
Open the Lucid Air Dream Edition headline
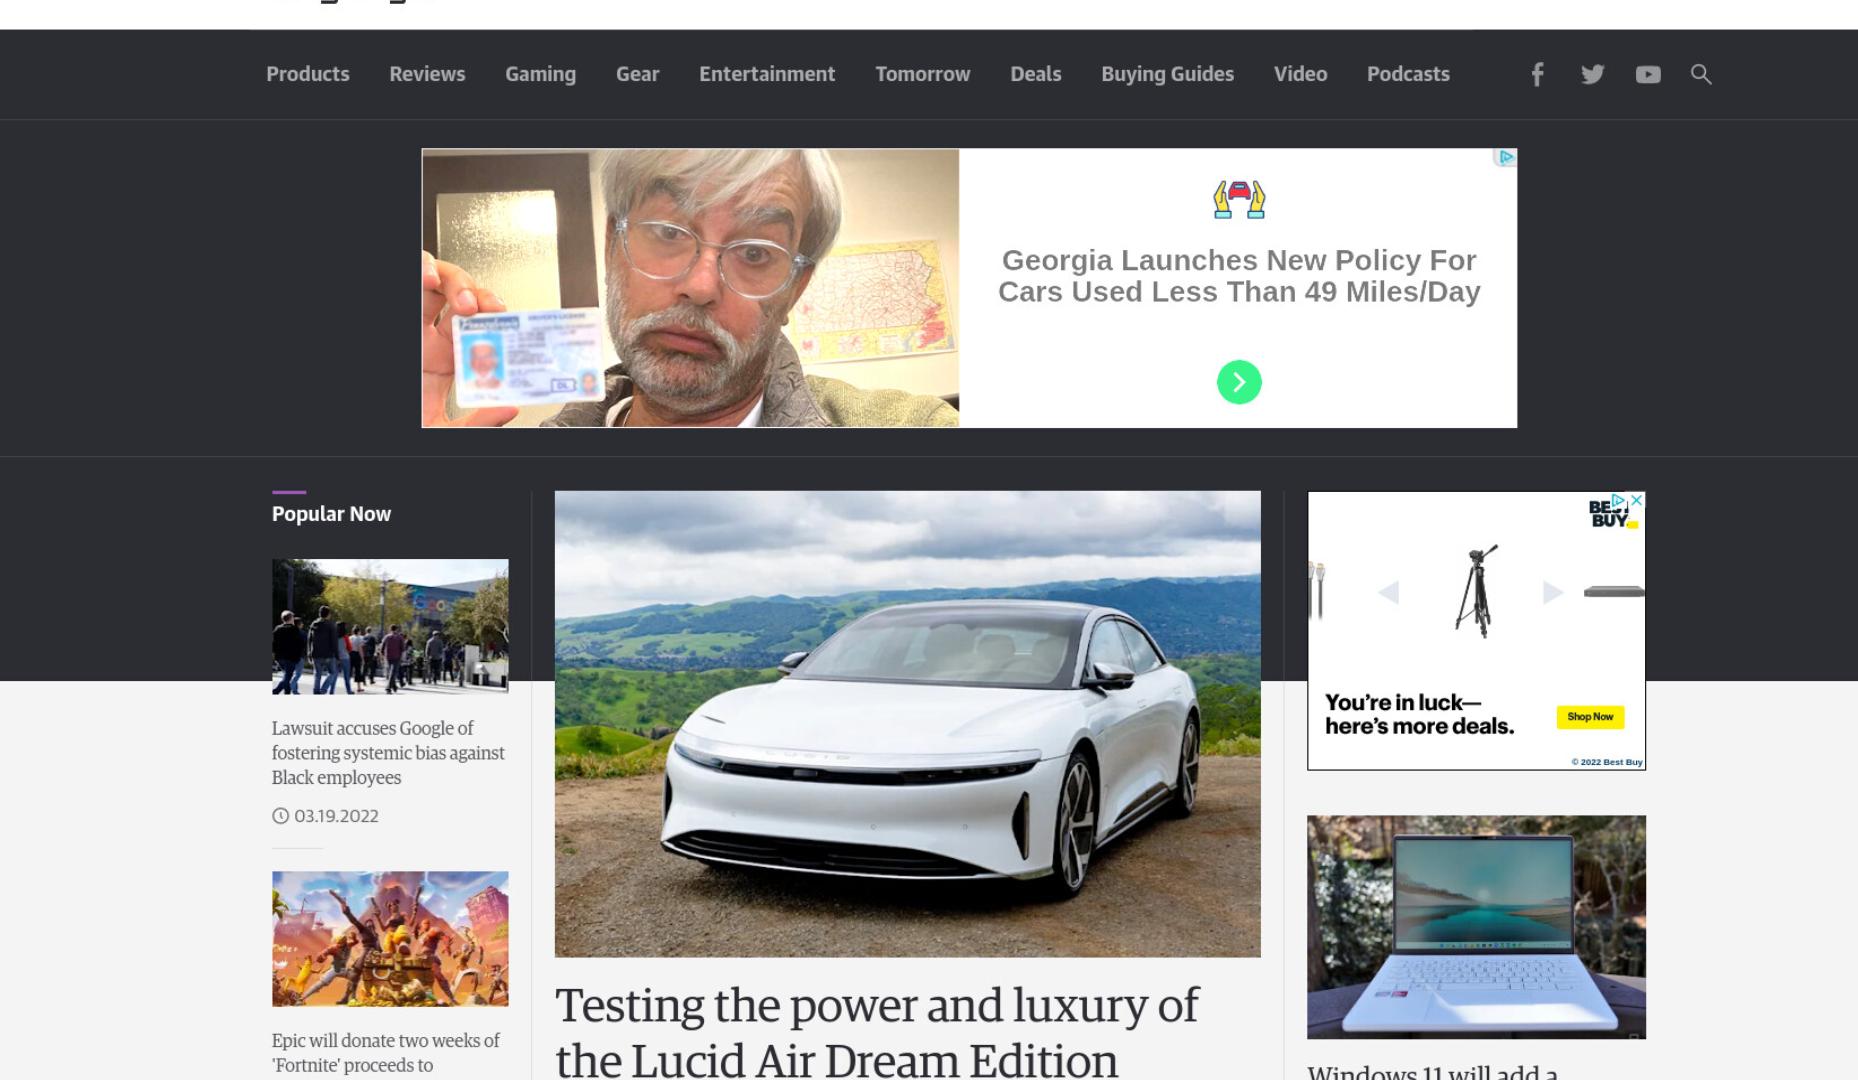pos(876,1032)
